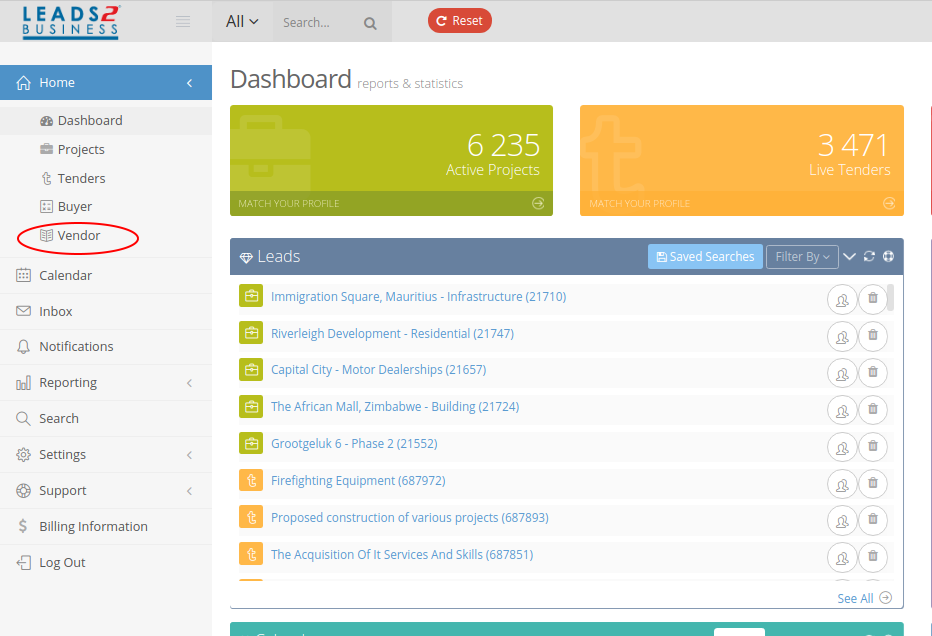Screen dimensions: 932x636
Task: Click user icon for Capital City lead
Action: click(842, 373)
